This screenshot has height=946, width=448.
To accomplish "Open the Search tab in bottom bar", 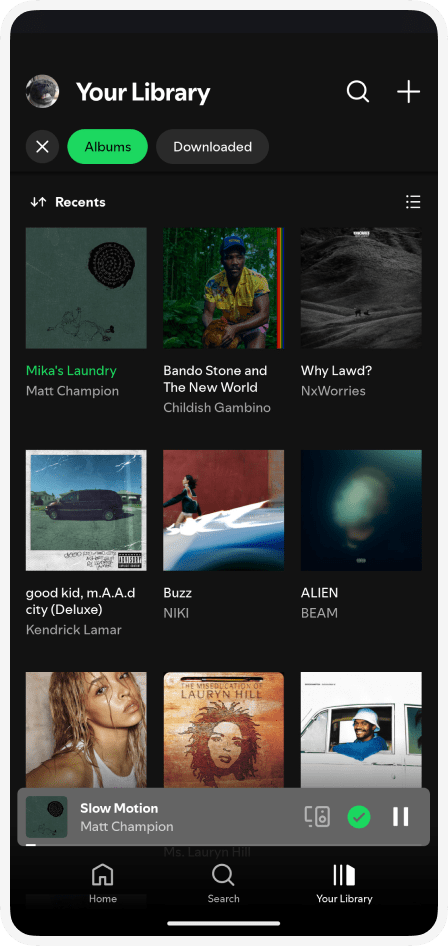I will click(x=223, y=883).
